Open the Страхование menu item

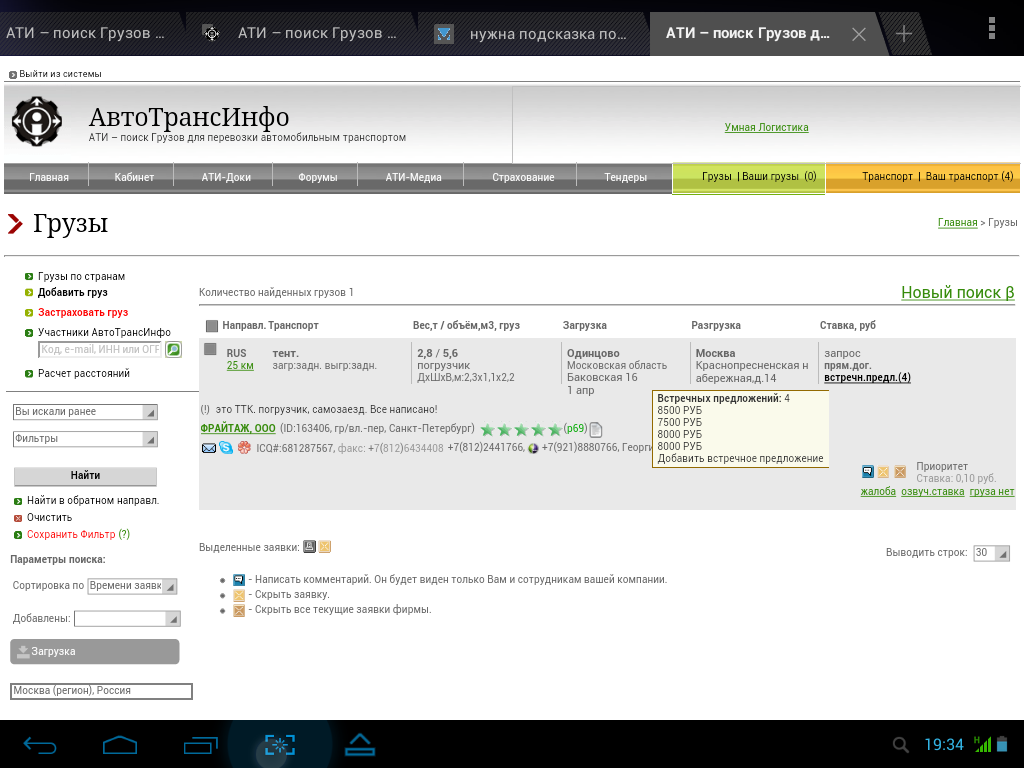[523, 178]
